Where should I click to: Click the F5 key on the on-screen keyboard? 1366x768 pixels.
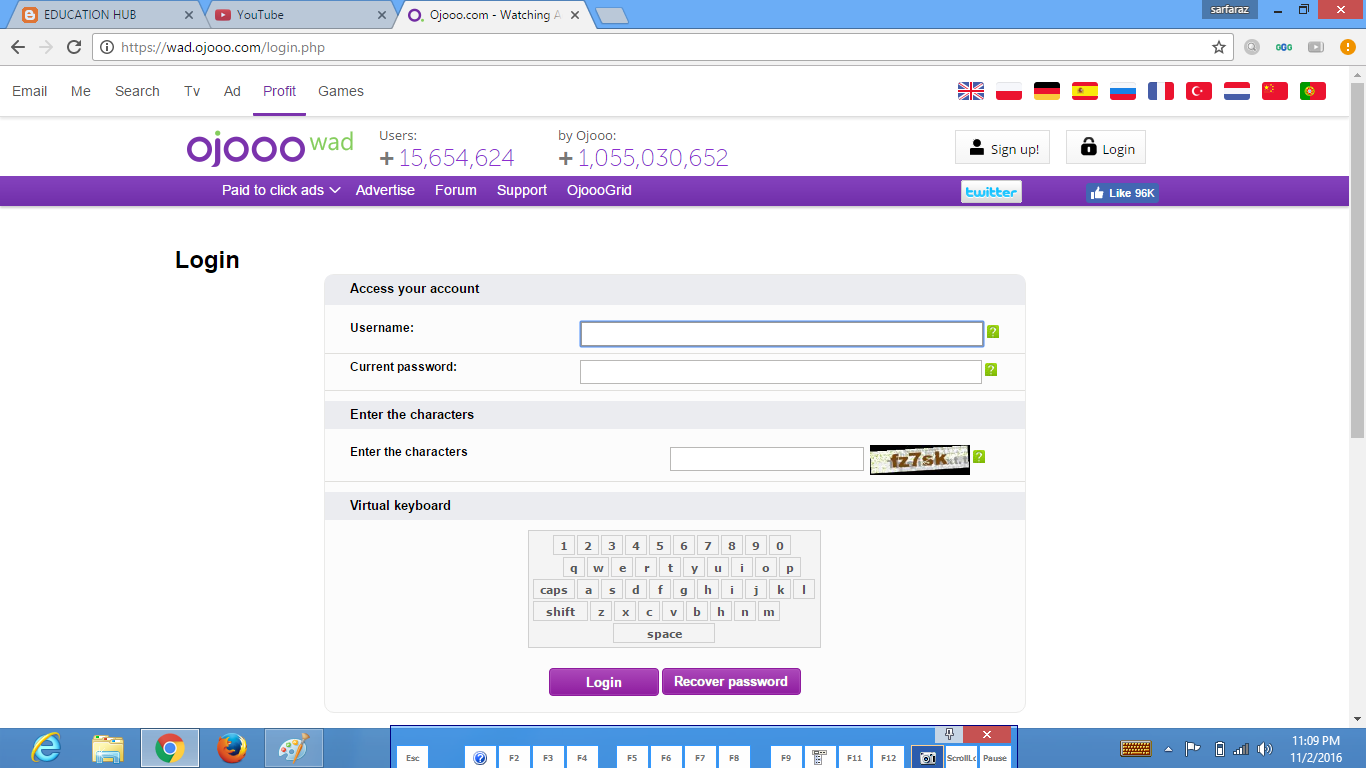[632, 758]
